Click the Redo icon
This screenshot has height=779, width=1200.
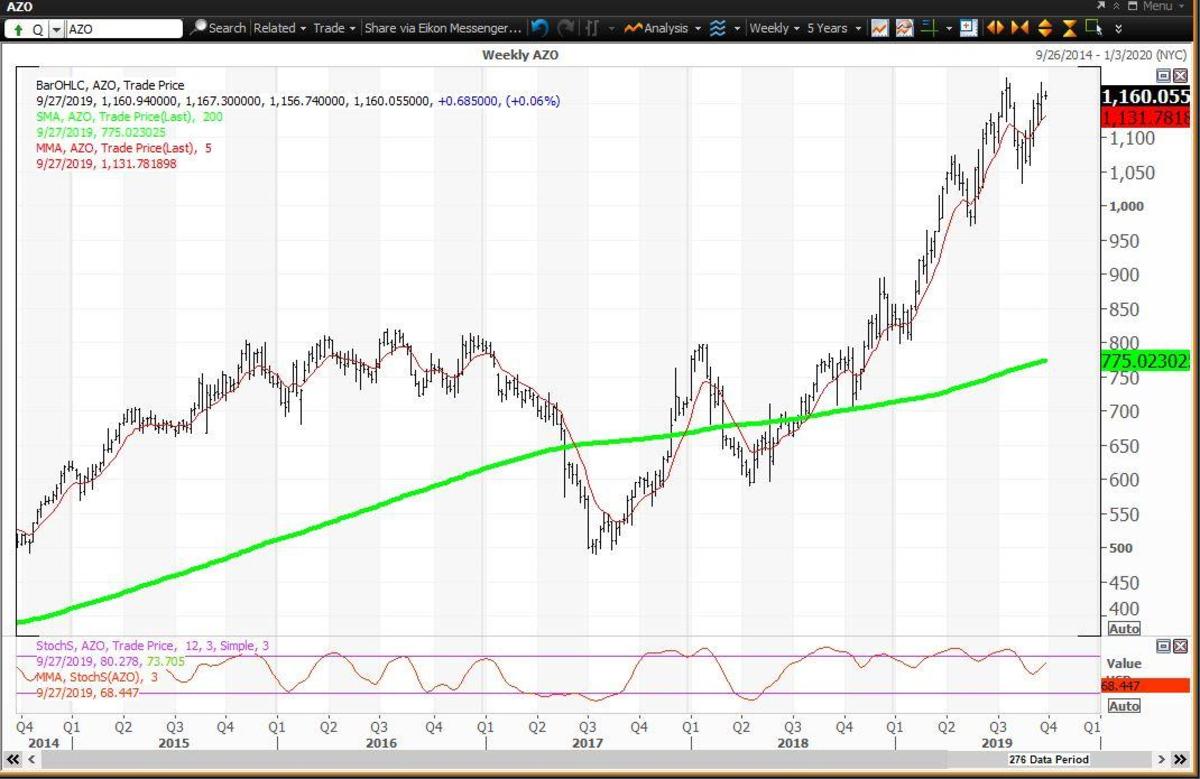tap(565, 28)
